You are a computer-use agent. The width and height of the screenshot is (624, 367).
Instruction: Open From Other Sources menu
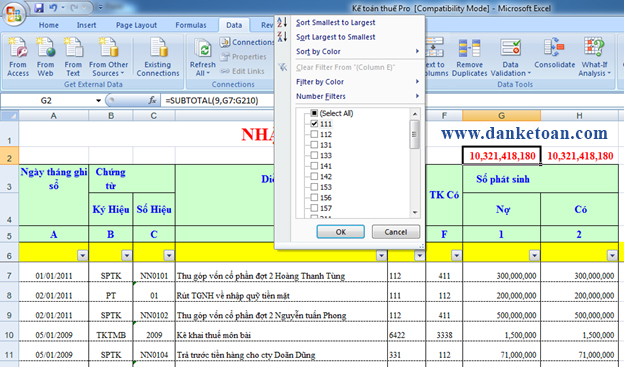coord(108,57)
